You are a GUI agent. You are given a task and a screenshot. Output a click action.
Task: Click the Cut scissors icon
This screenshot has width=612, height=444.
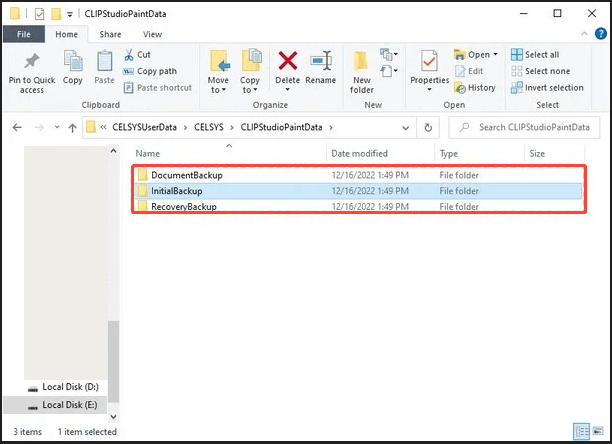(x=131, y=55)
